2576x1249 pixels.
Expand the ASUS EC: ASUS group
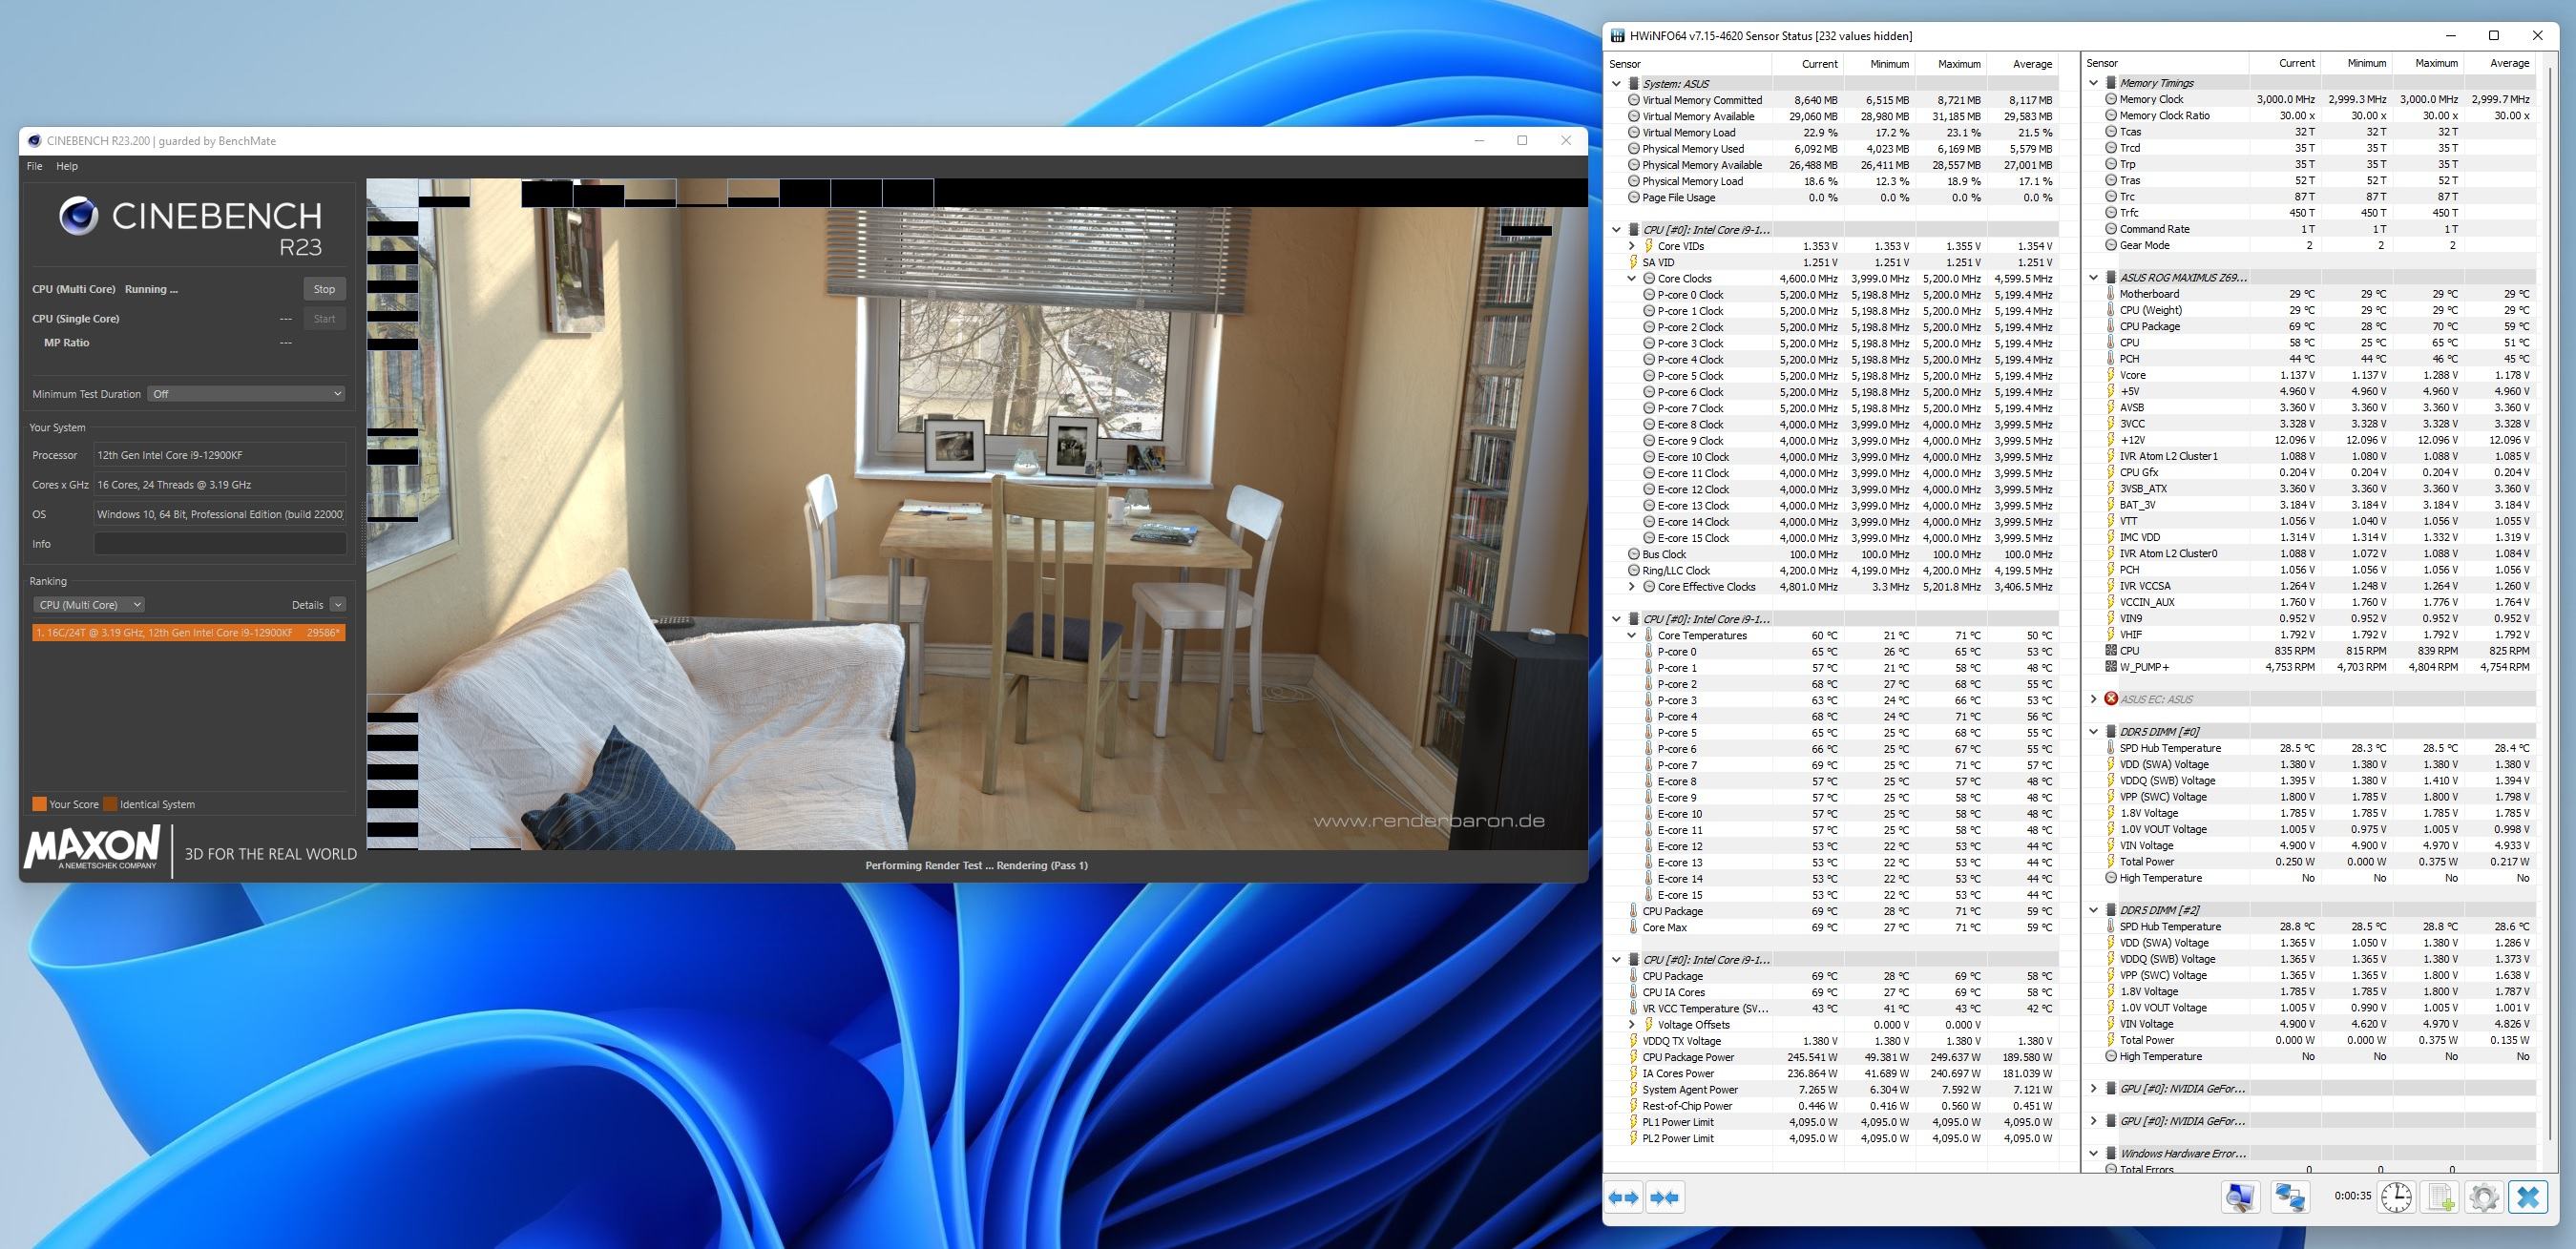2094,699
